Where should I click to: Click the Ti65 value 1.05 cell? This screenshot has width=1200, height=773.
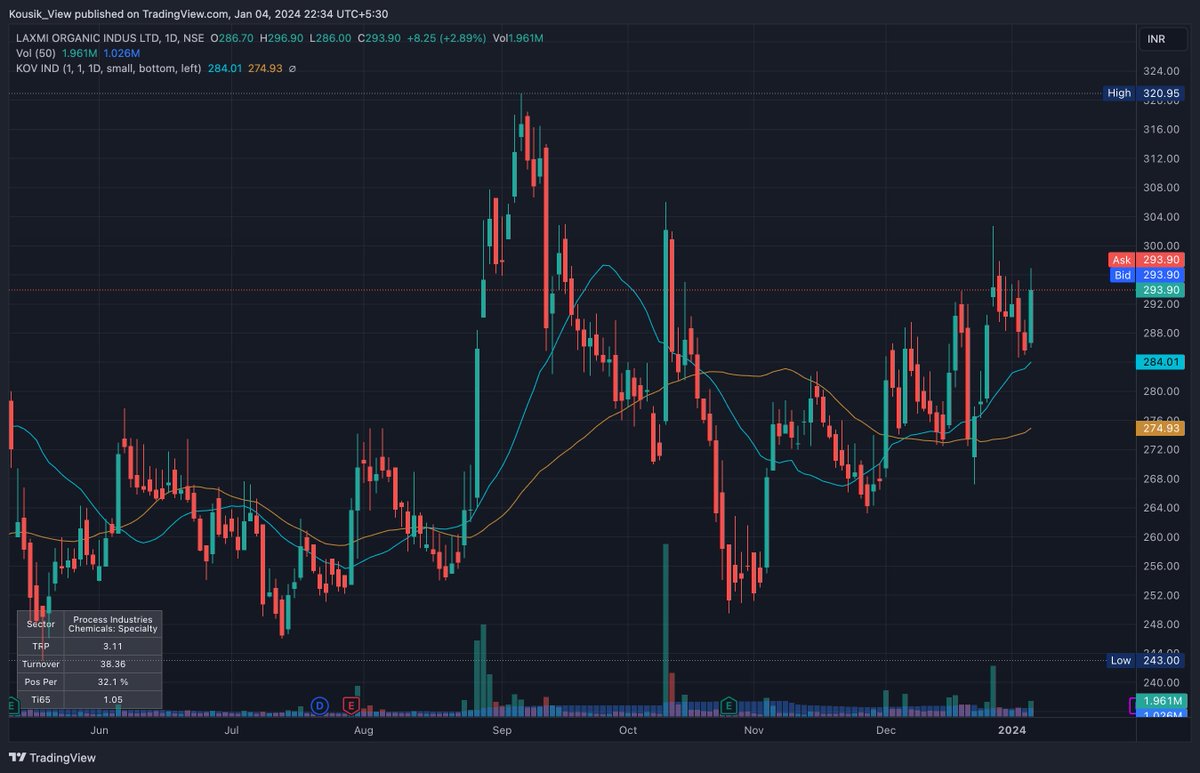point(111,699)
